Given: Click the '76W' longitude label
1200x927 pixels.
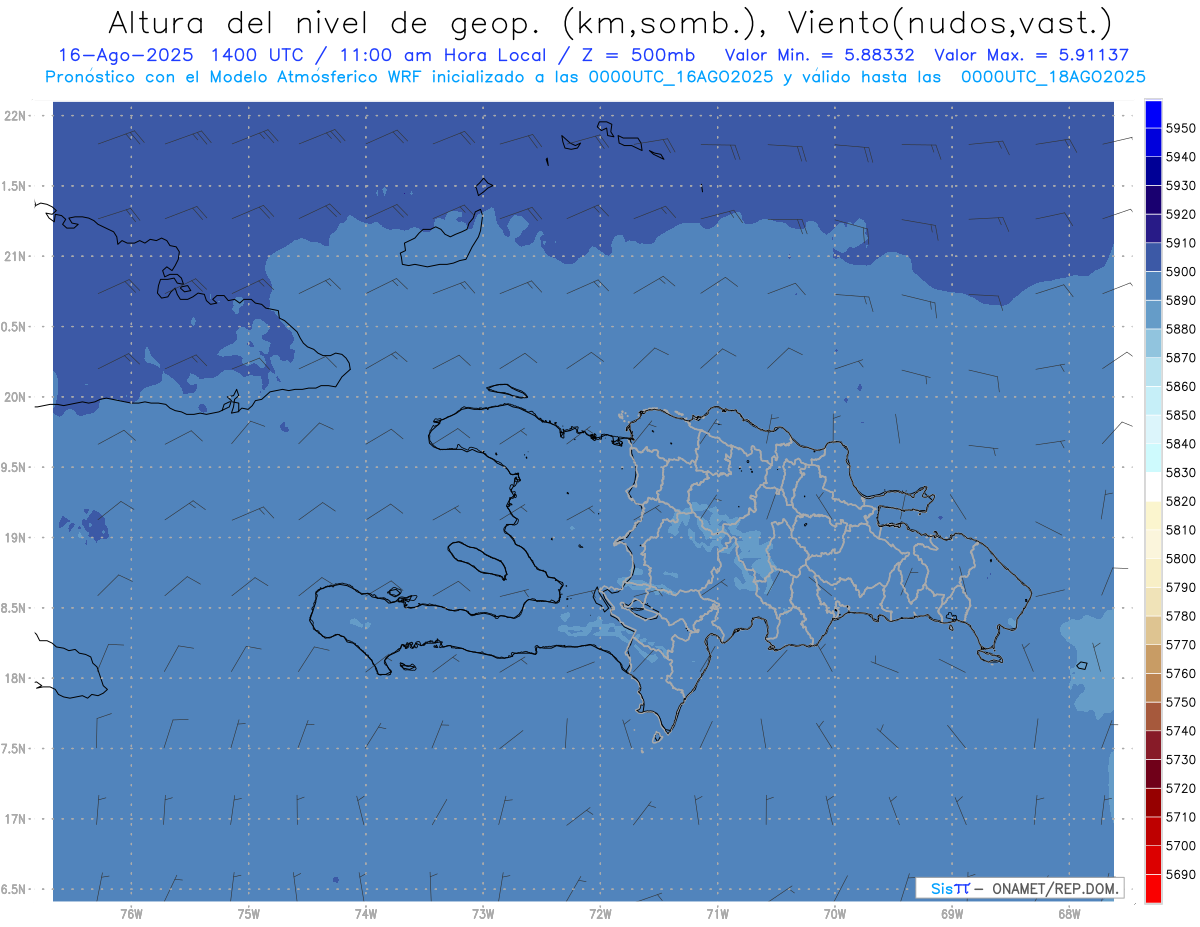Looking at the screenshot, I should pyautogui.click(x=131, y=914).
